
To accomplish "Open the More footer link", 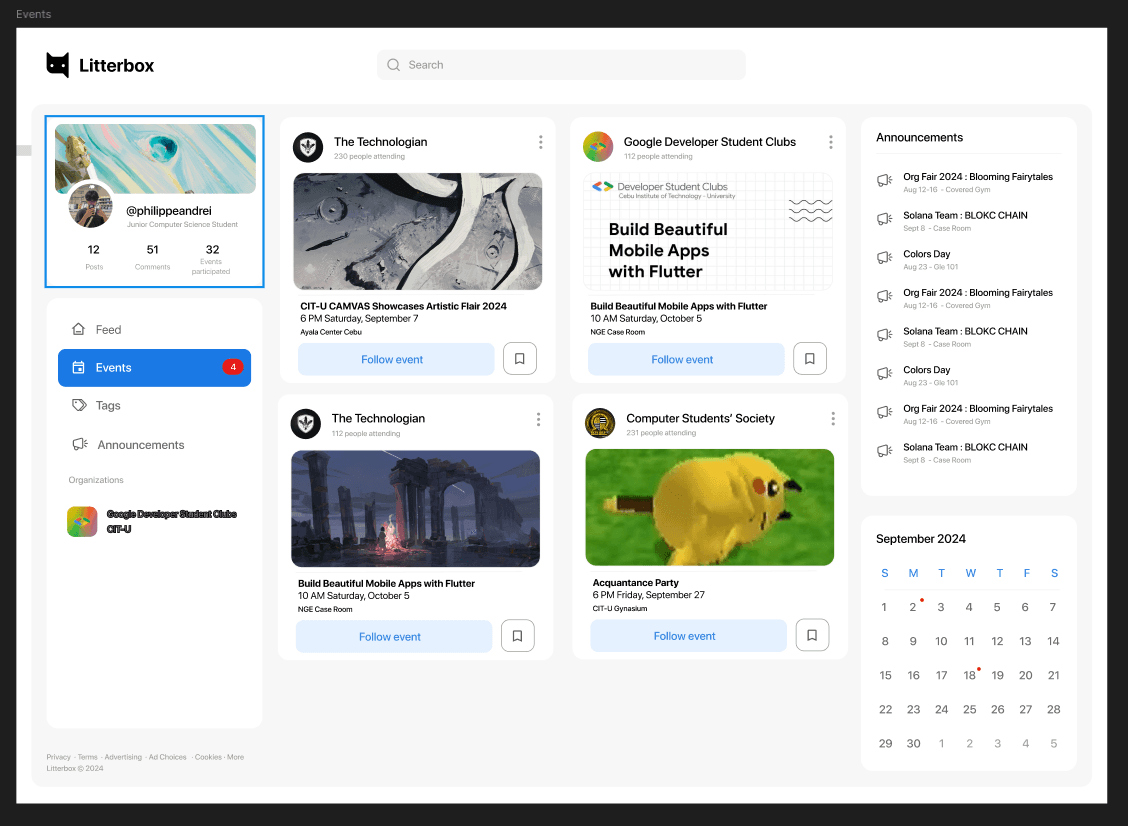I will (235, 757).
